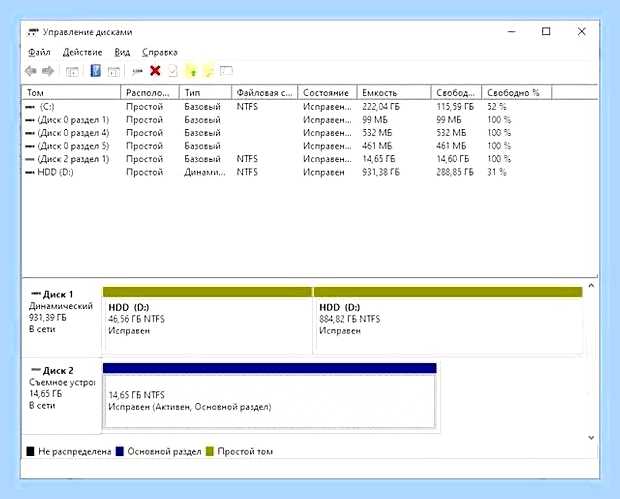Click the yellow folder search icon
The width and height of the screenshot is (620, 499).
click(208, 71)
